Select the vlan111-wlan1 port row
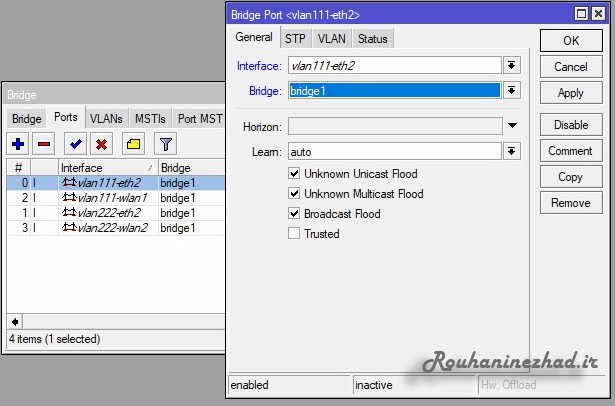This screenshot has height=406, width=615. 110,198
